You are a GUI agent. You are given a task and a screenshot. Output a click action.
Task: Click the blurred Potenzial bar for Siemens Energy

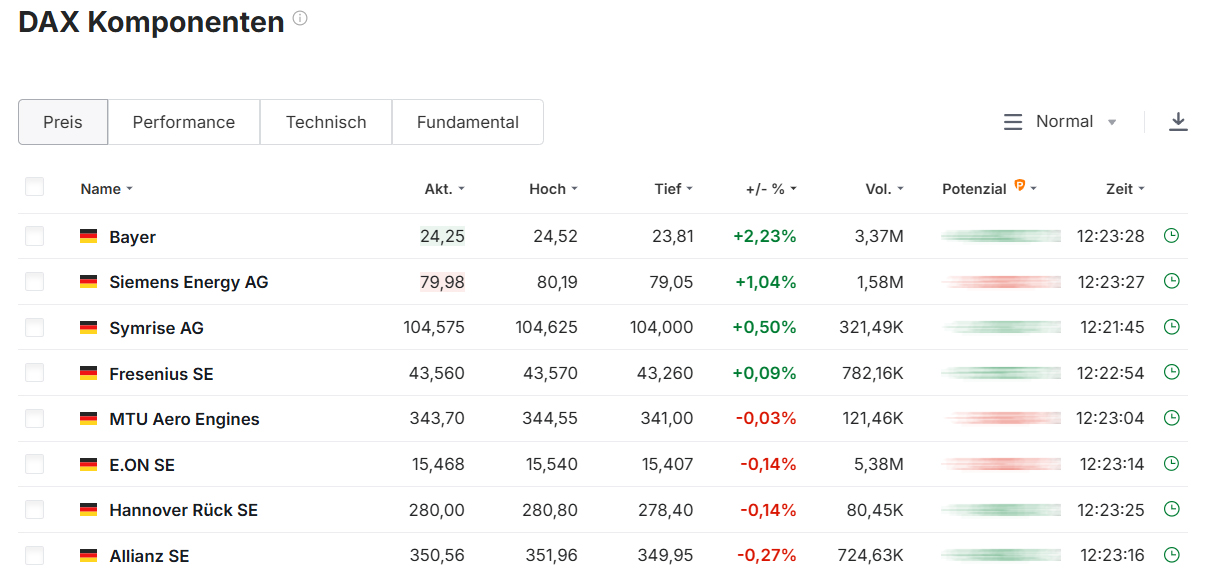coord(1001,282)
